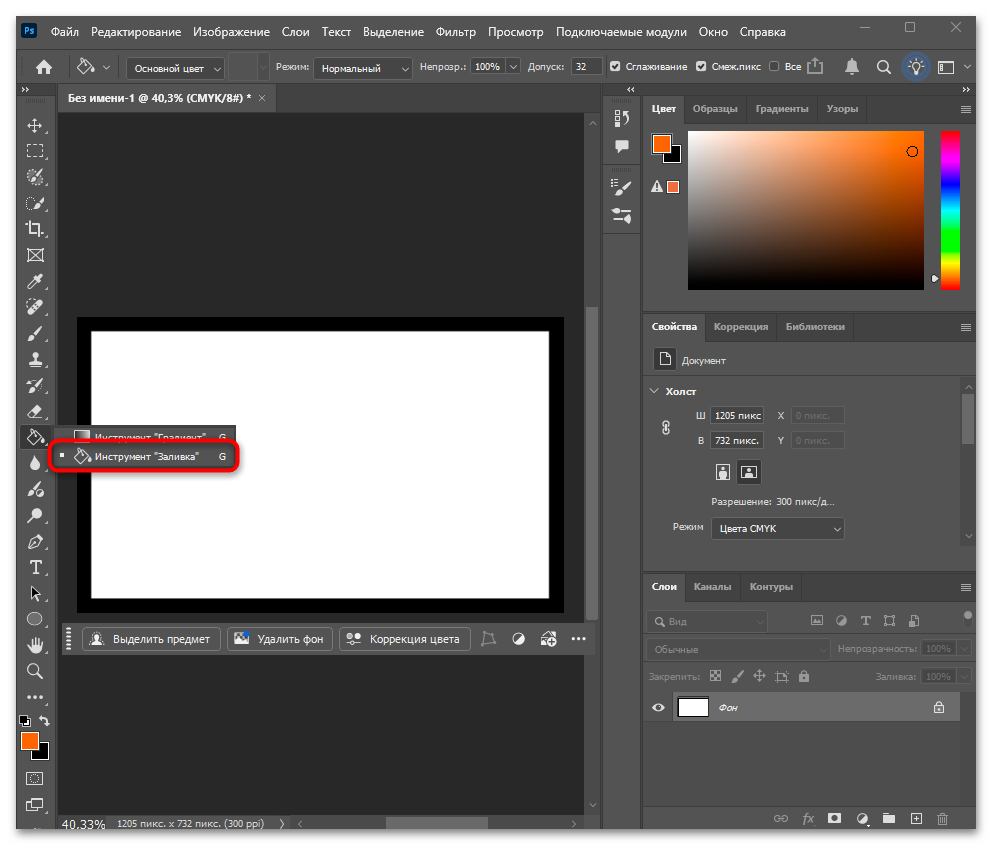Select the Crop tool
This screenshot has height=845, width=992.
pos(35,228)
